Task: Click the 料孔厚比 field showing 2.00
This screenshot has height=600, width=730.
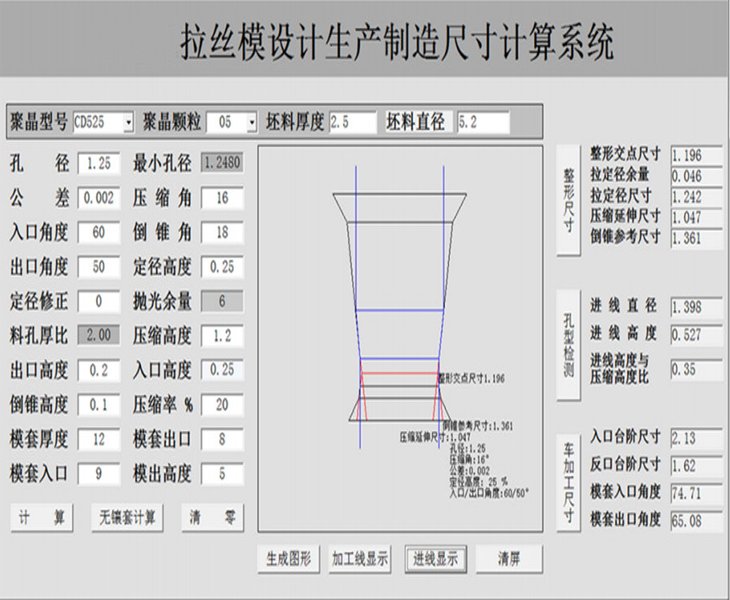Action: 99,335
